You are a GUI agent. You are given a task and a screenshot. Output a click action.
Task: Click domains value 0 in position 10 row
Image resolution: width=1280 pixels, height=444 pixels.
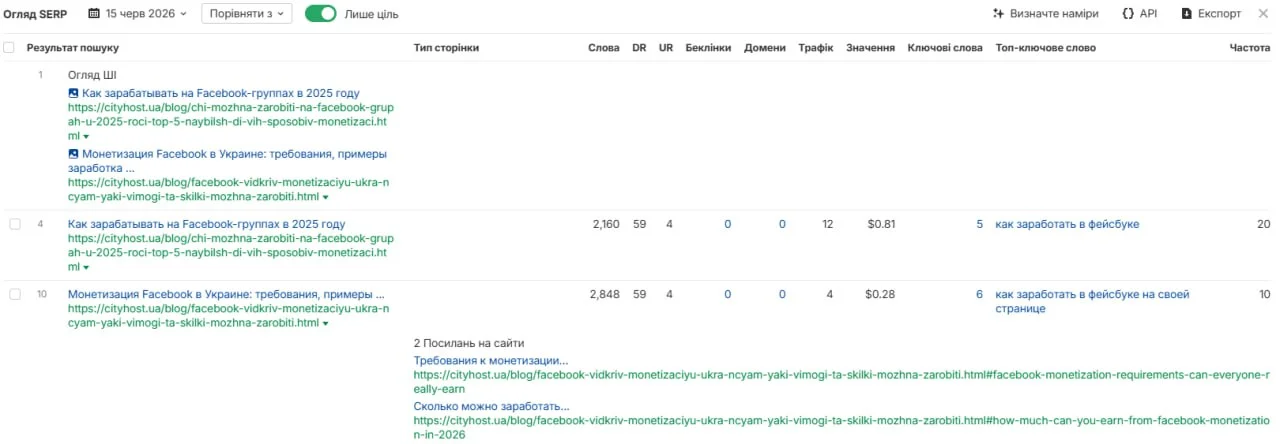pos(782,294)
